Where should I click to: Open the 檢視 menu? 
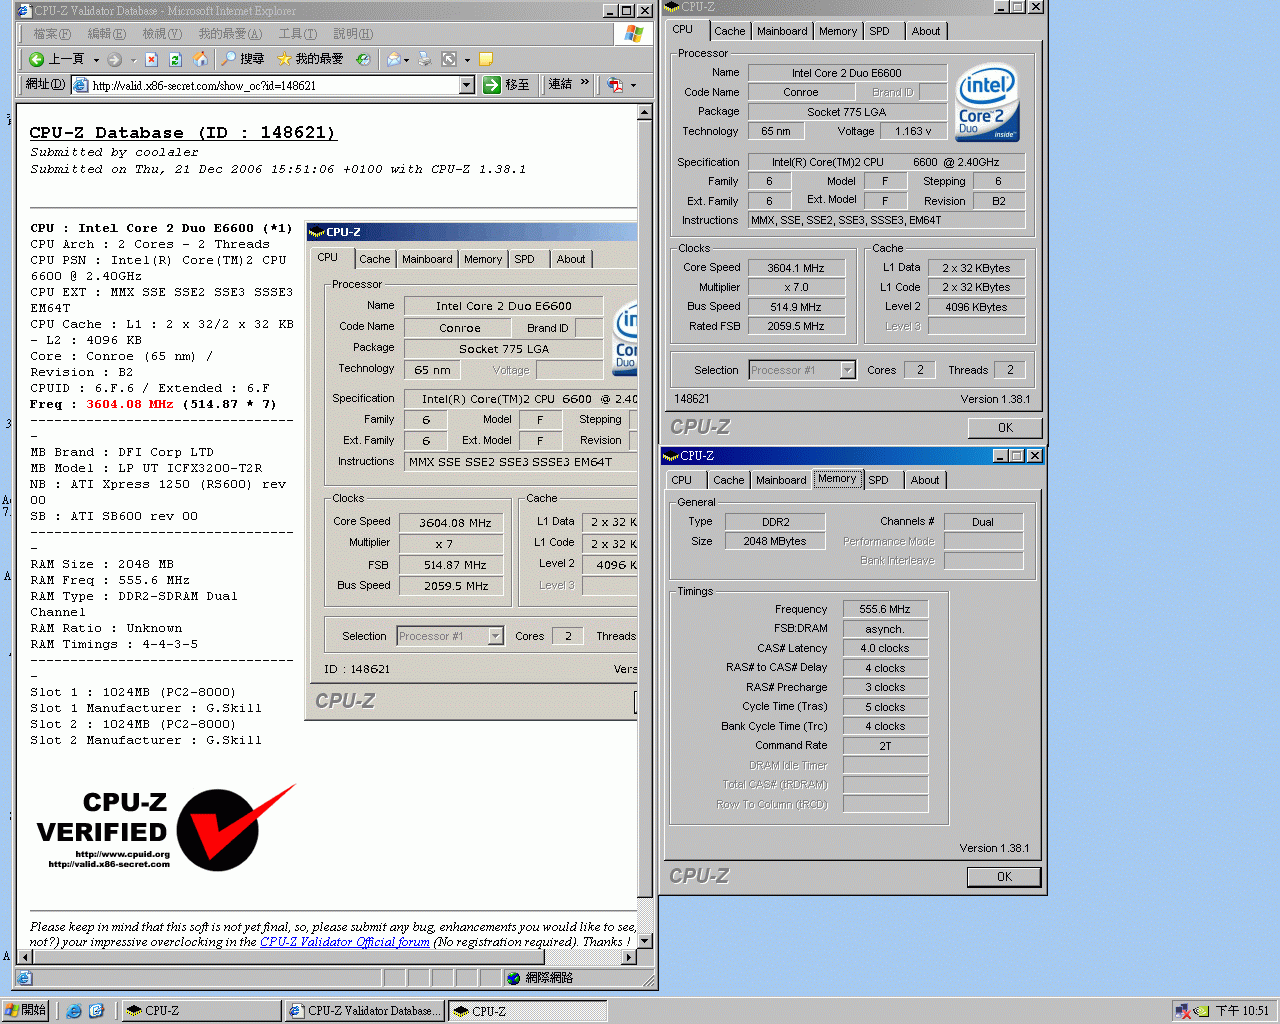[161, 34]
